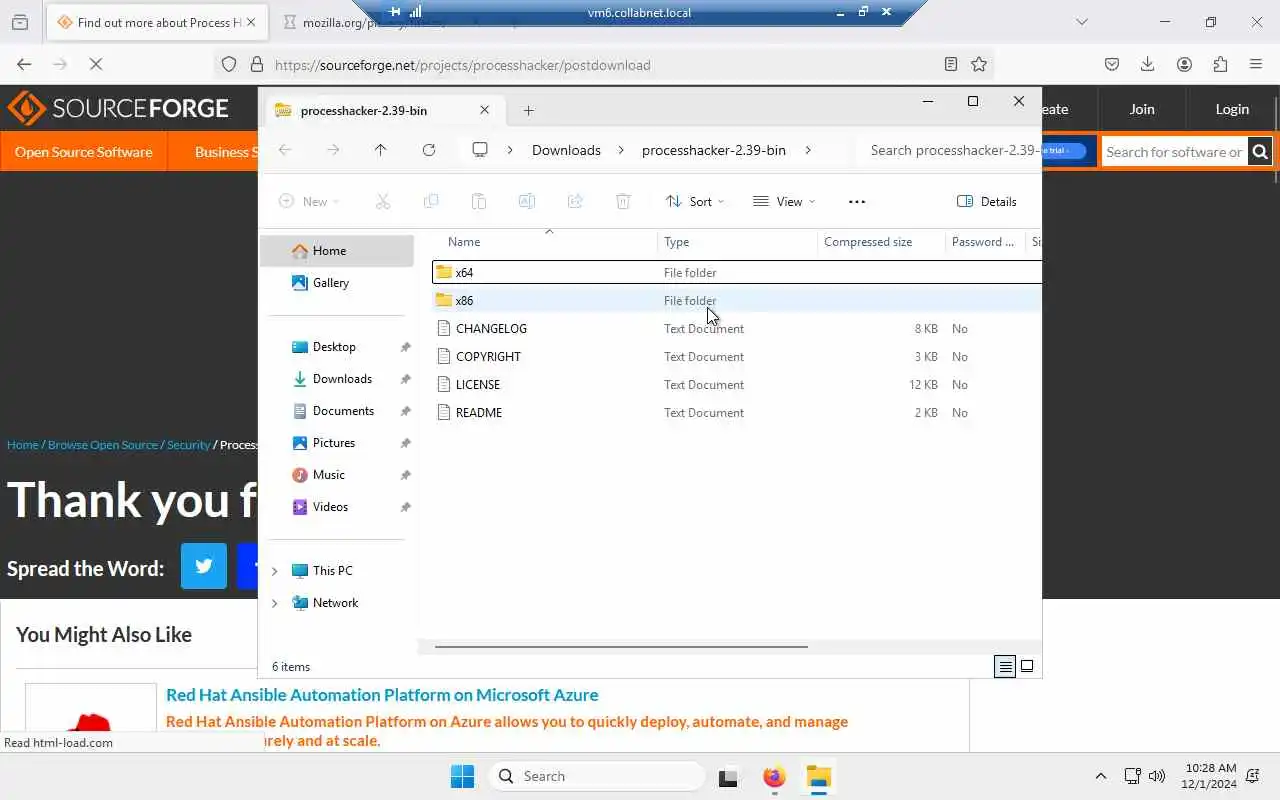The image size is (1280, 800).
Task: Expand the This PC tree node
Action: tap(275, 571)
